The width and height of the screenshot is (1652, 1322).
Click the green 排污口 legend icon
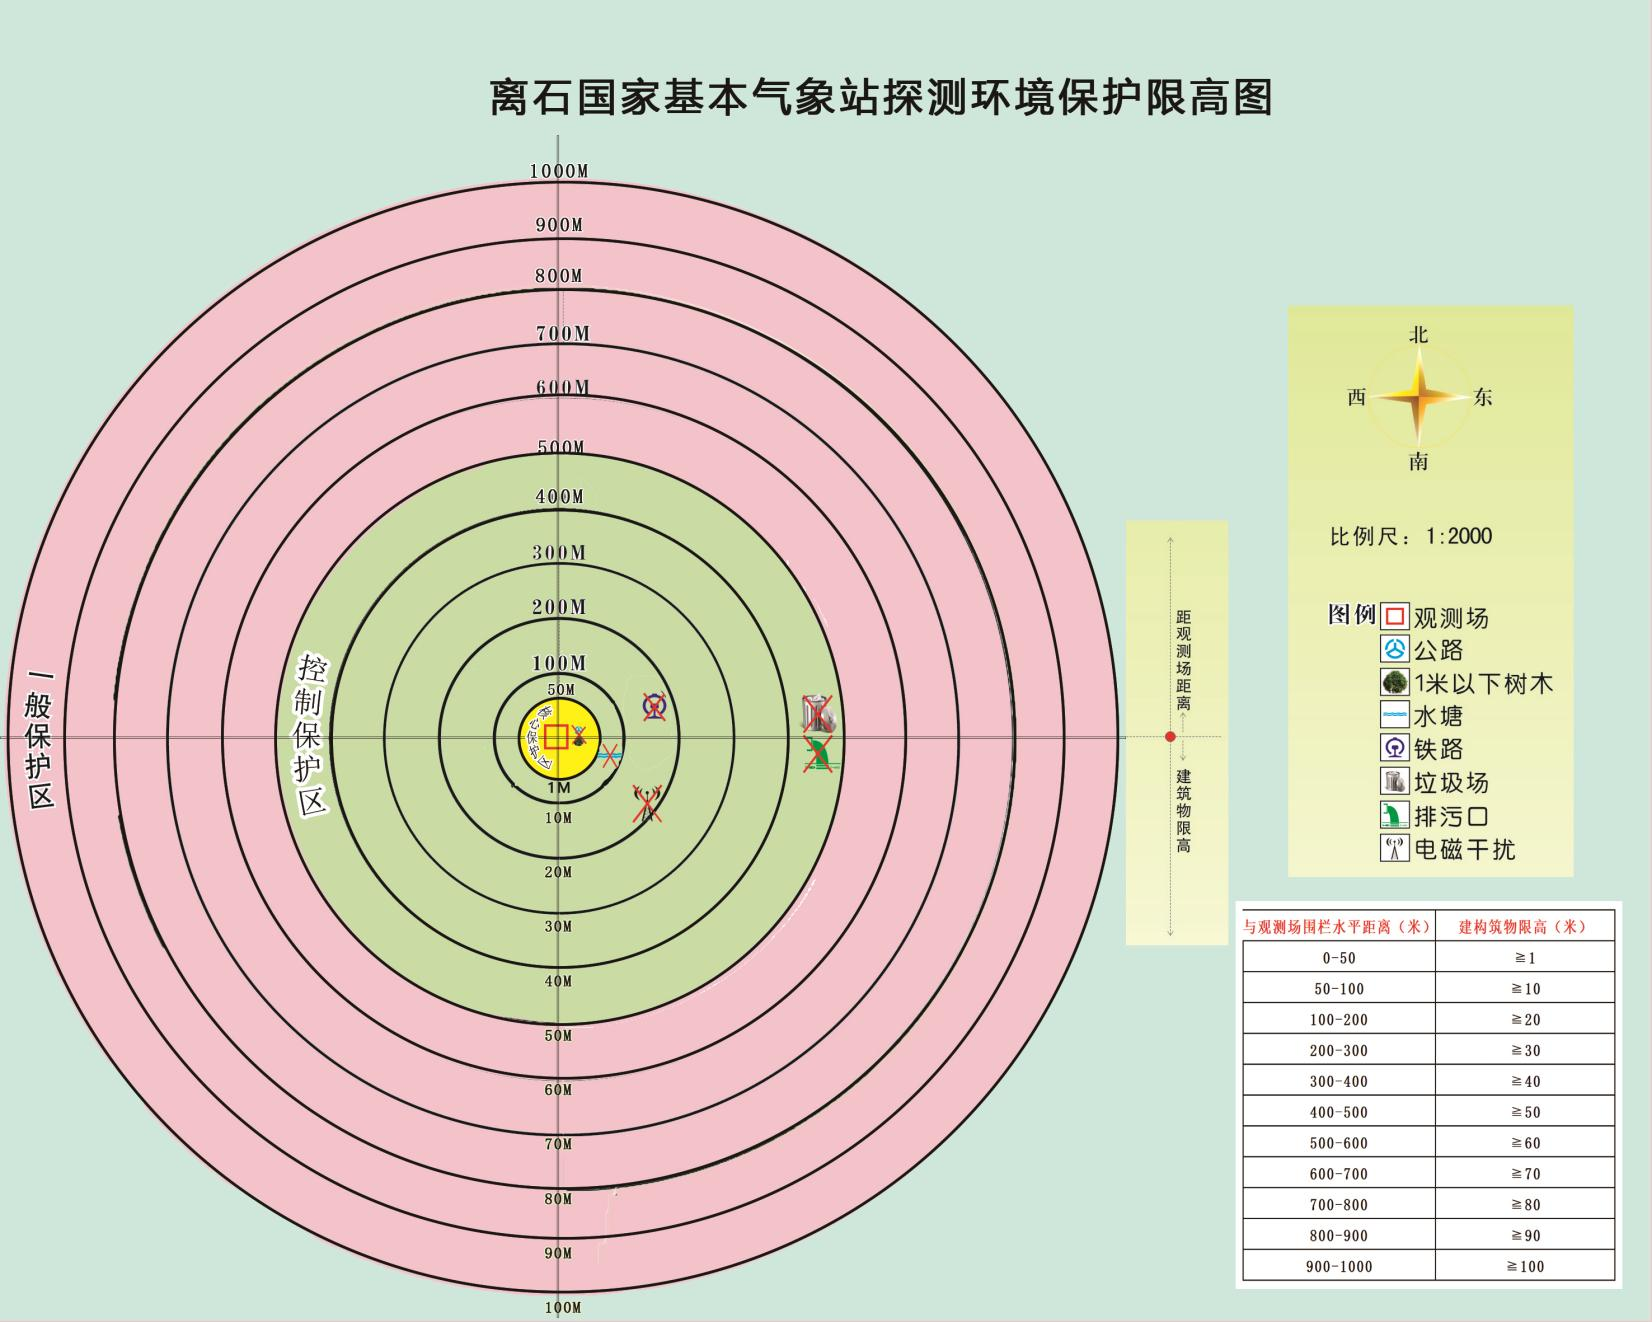click(x=1394, y=815)
